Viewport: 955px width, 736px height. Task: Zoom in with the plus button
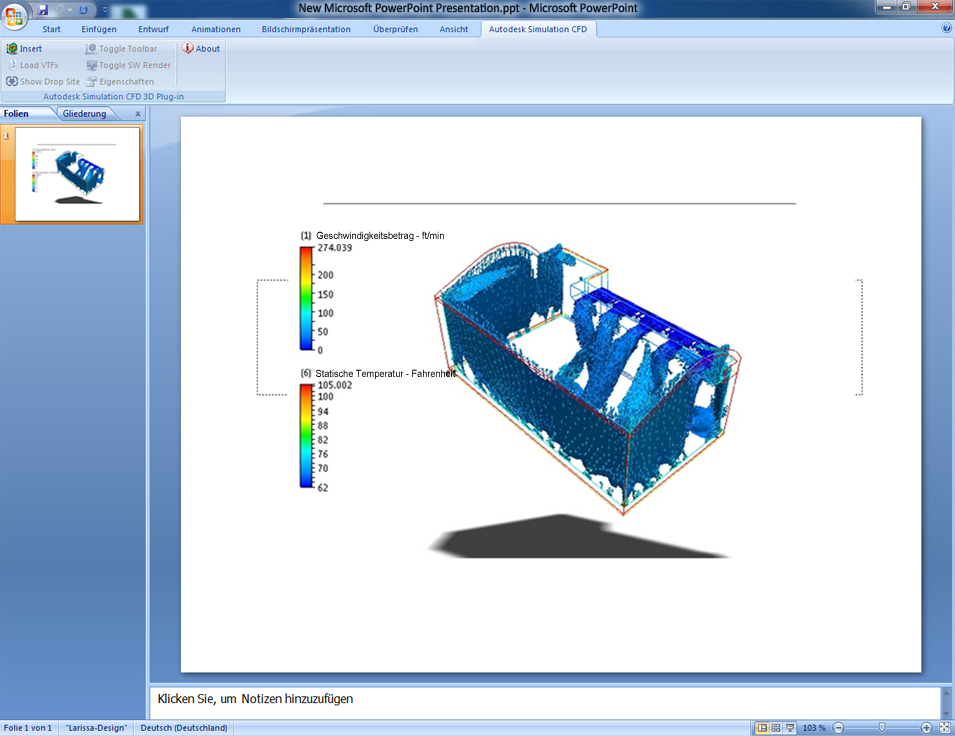coord(926,728)
